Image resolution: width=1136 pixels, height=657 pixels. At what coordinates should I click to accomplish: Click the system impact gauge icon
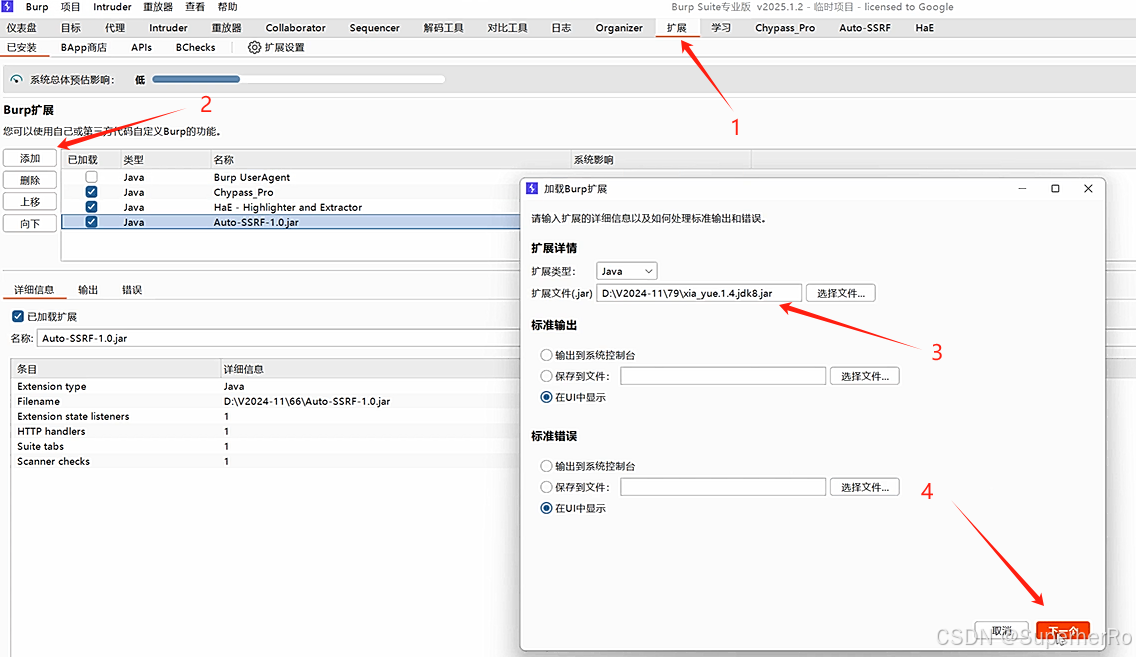17,79
